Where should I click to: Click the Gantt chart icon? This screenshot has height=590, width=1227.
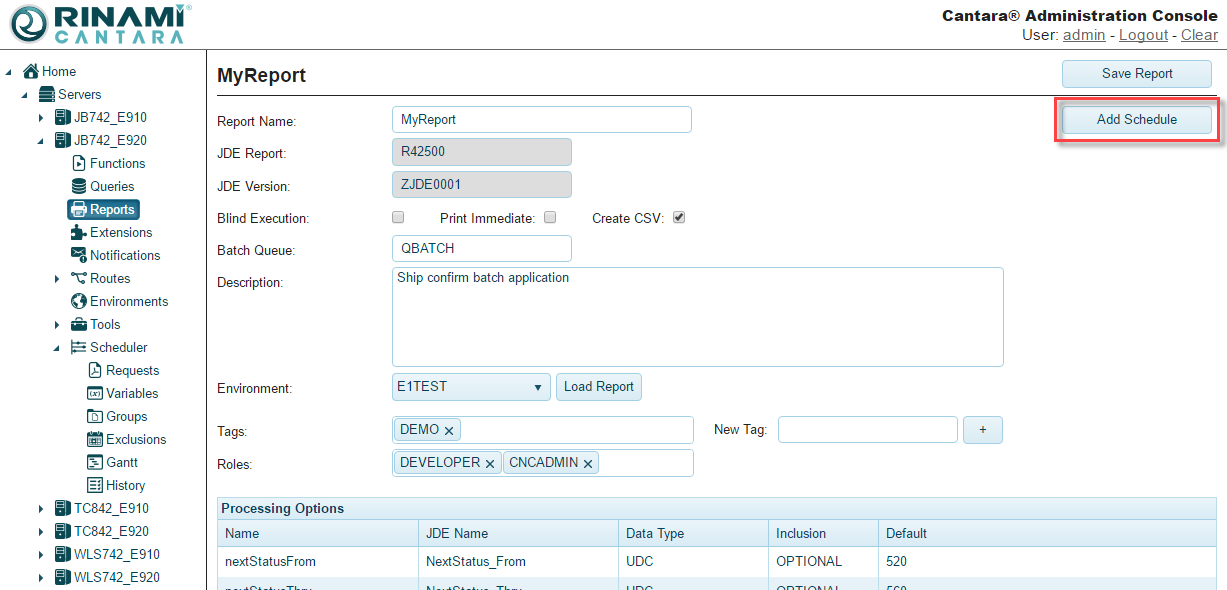(x=95, y=462)
